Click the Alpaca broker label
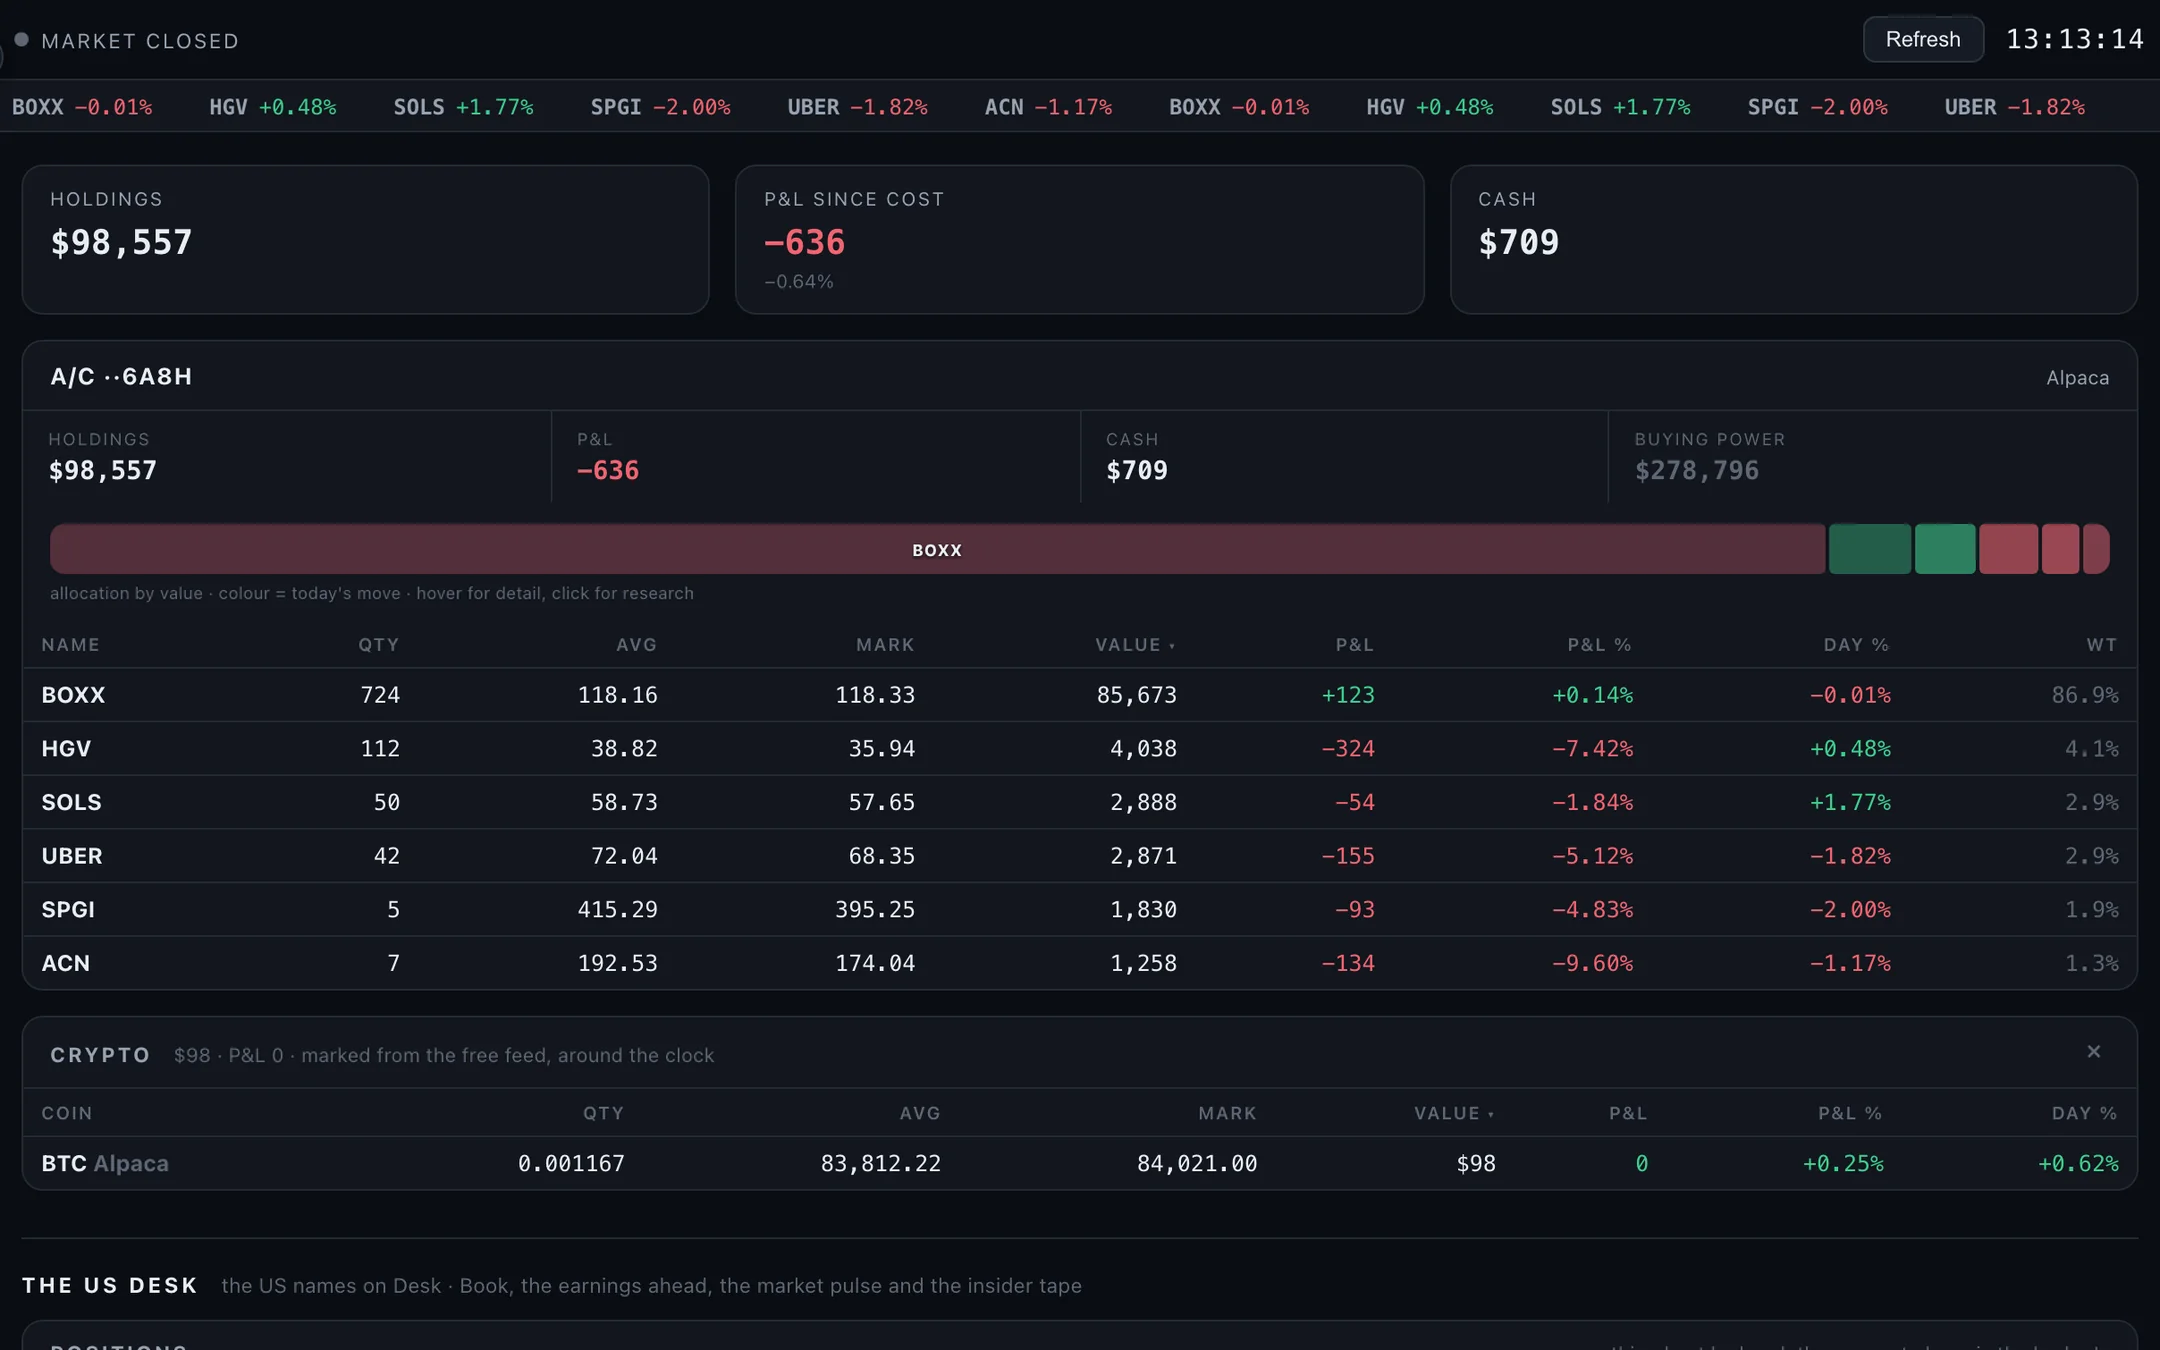Viewport: 2160px width, 1350px height. pos(2077,378)
